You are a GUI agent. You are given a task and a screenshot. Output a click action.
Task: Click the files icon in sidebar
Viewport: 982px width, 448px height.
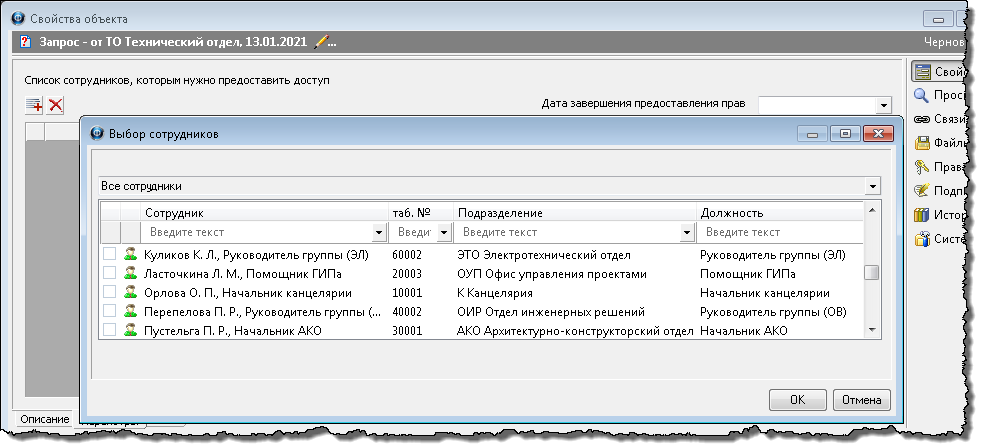921,143
